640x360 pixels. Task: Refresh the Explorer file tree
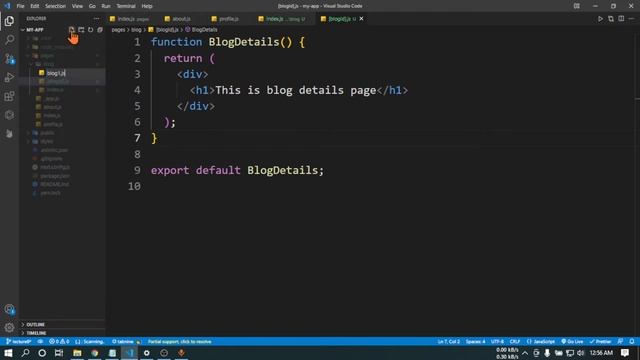click(x=91, y=30)
